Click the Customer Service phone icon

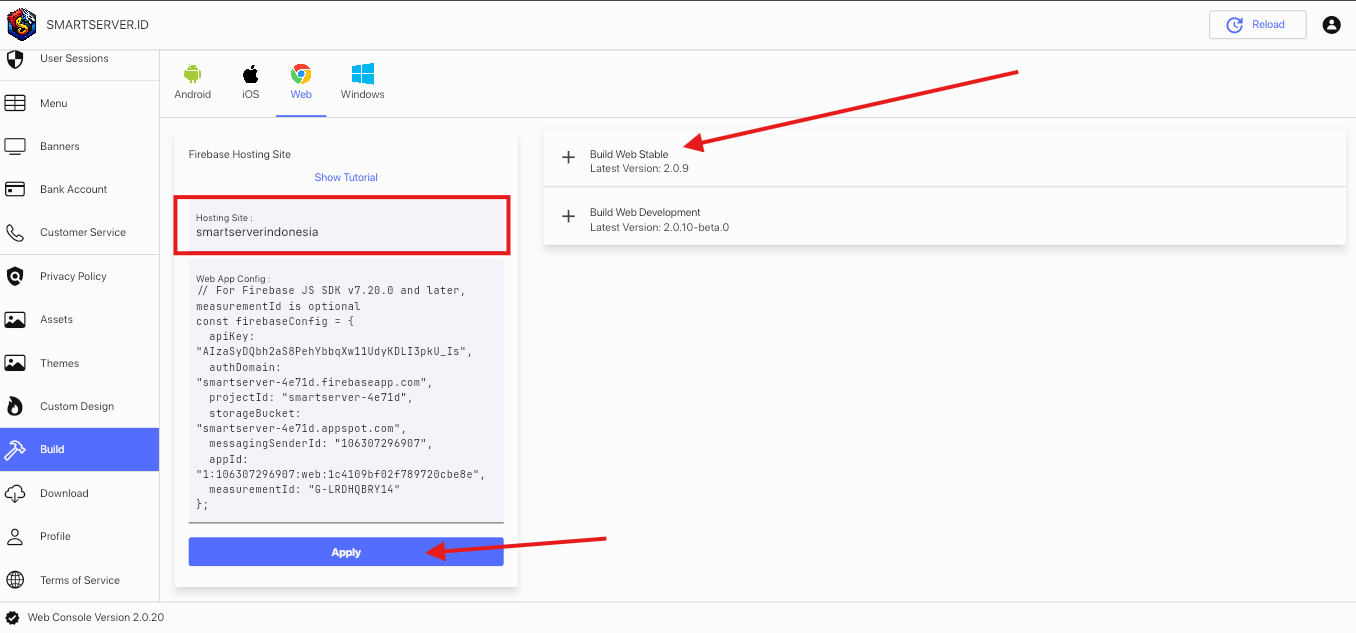(x=15, y=233)
